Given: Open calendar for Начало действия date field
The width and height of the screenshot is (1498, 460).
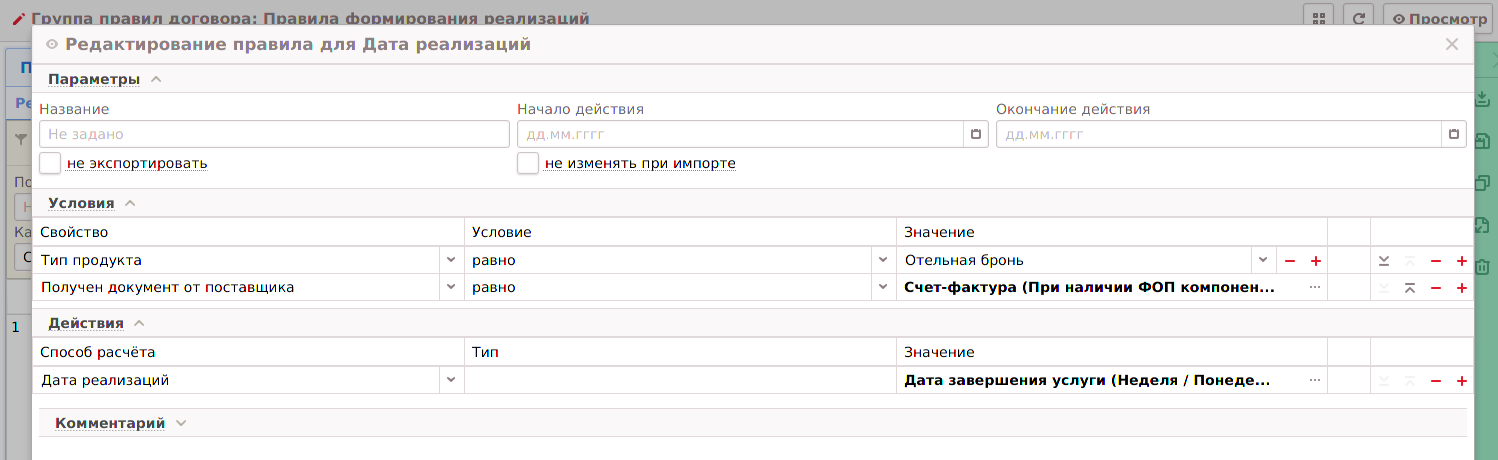Looking at the screenshot, I should point(976,135).
